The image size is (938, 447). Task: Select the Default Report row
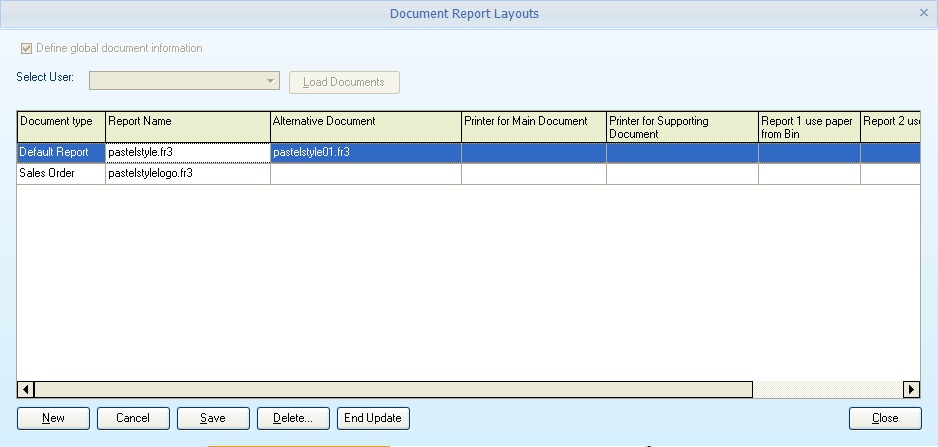click(61, 152)
